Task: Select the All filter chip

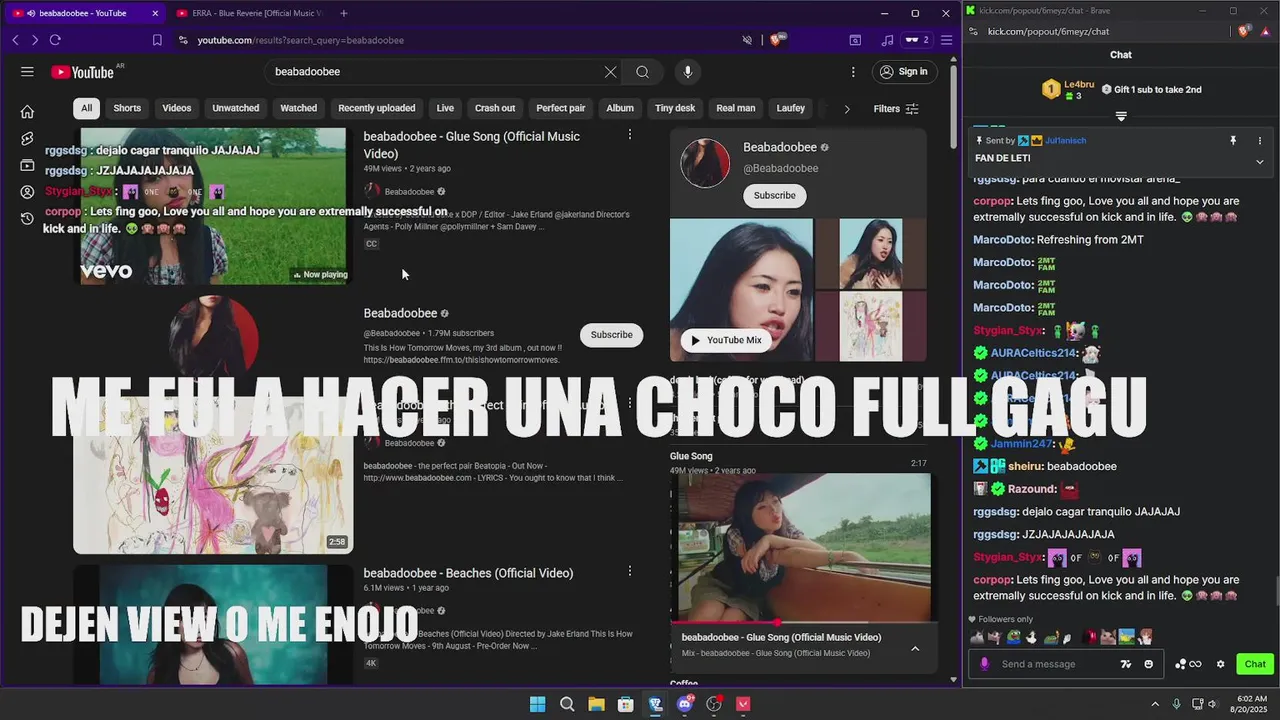Action: [87, 108]
